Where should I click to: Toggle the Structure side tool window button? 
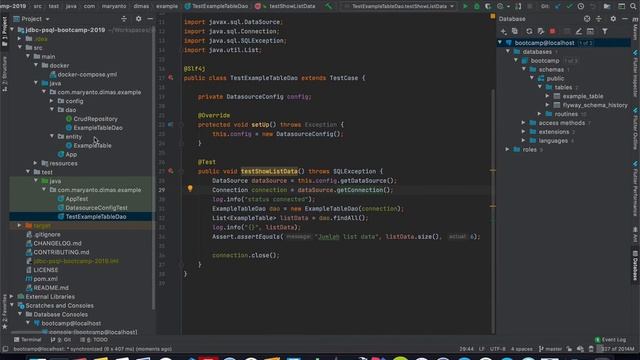pyautogui.click(x=4, y=74)
